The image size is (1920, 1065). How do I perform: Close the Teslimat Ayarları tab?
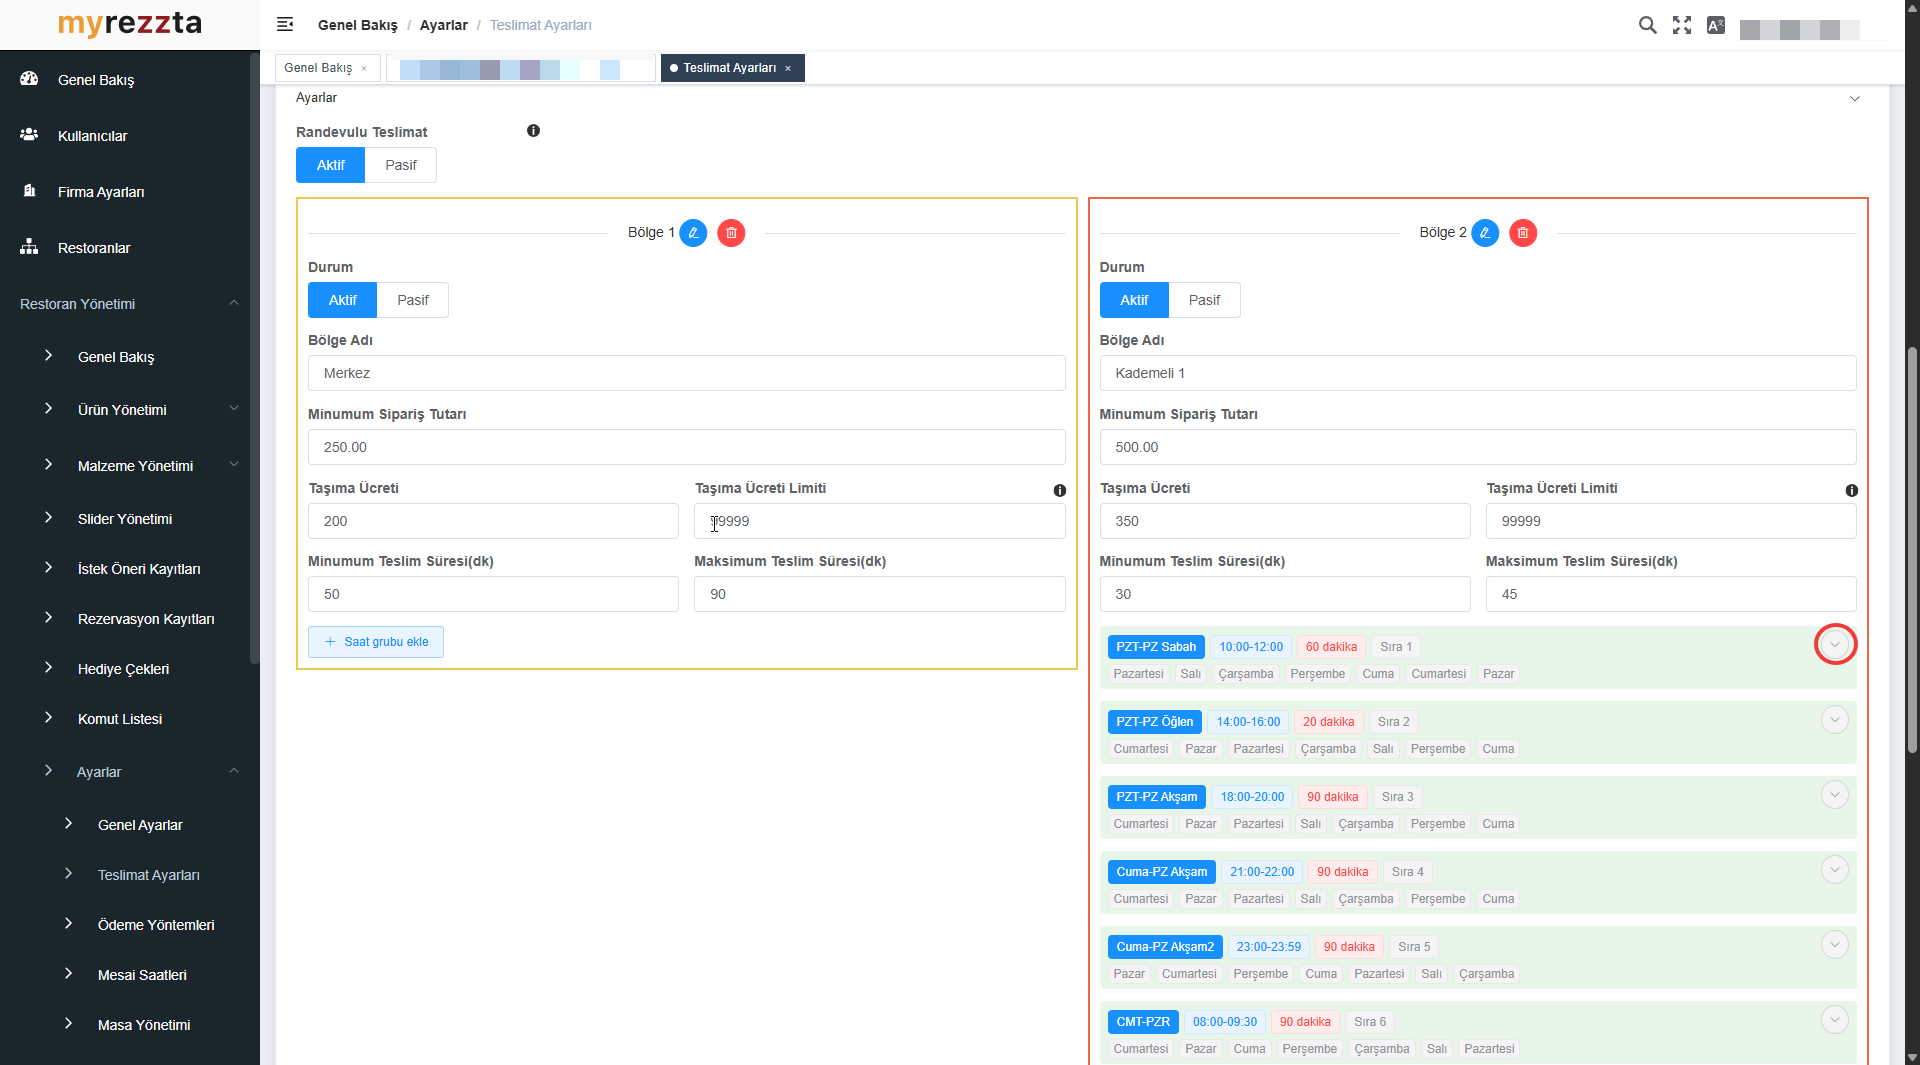[788, 68]
